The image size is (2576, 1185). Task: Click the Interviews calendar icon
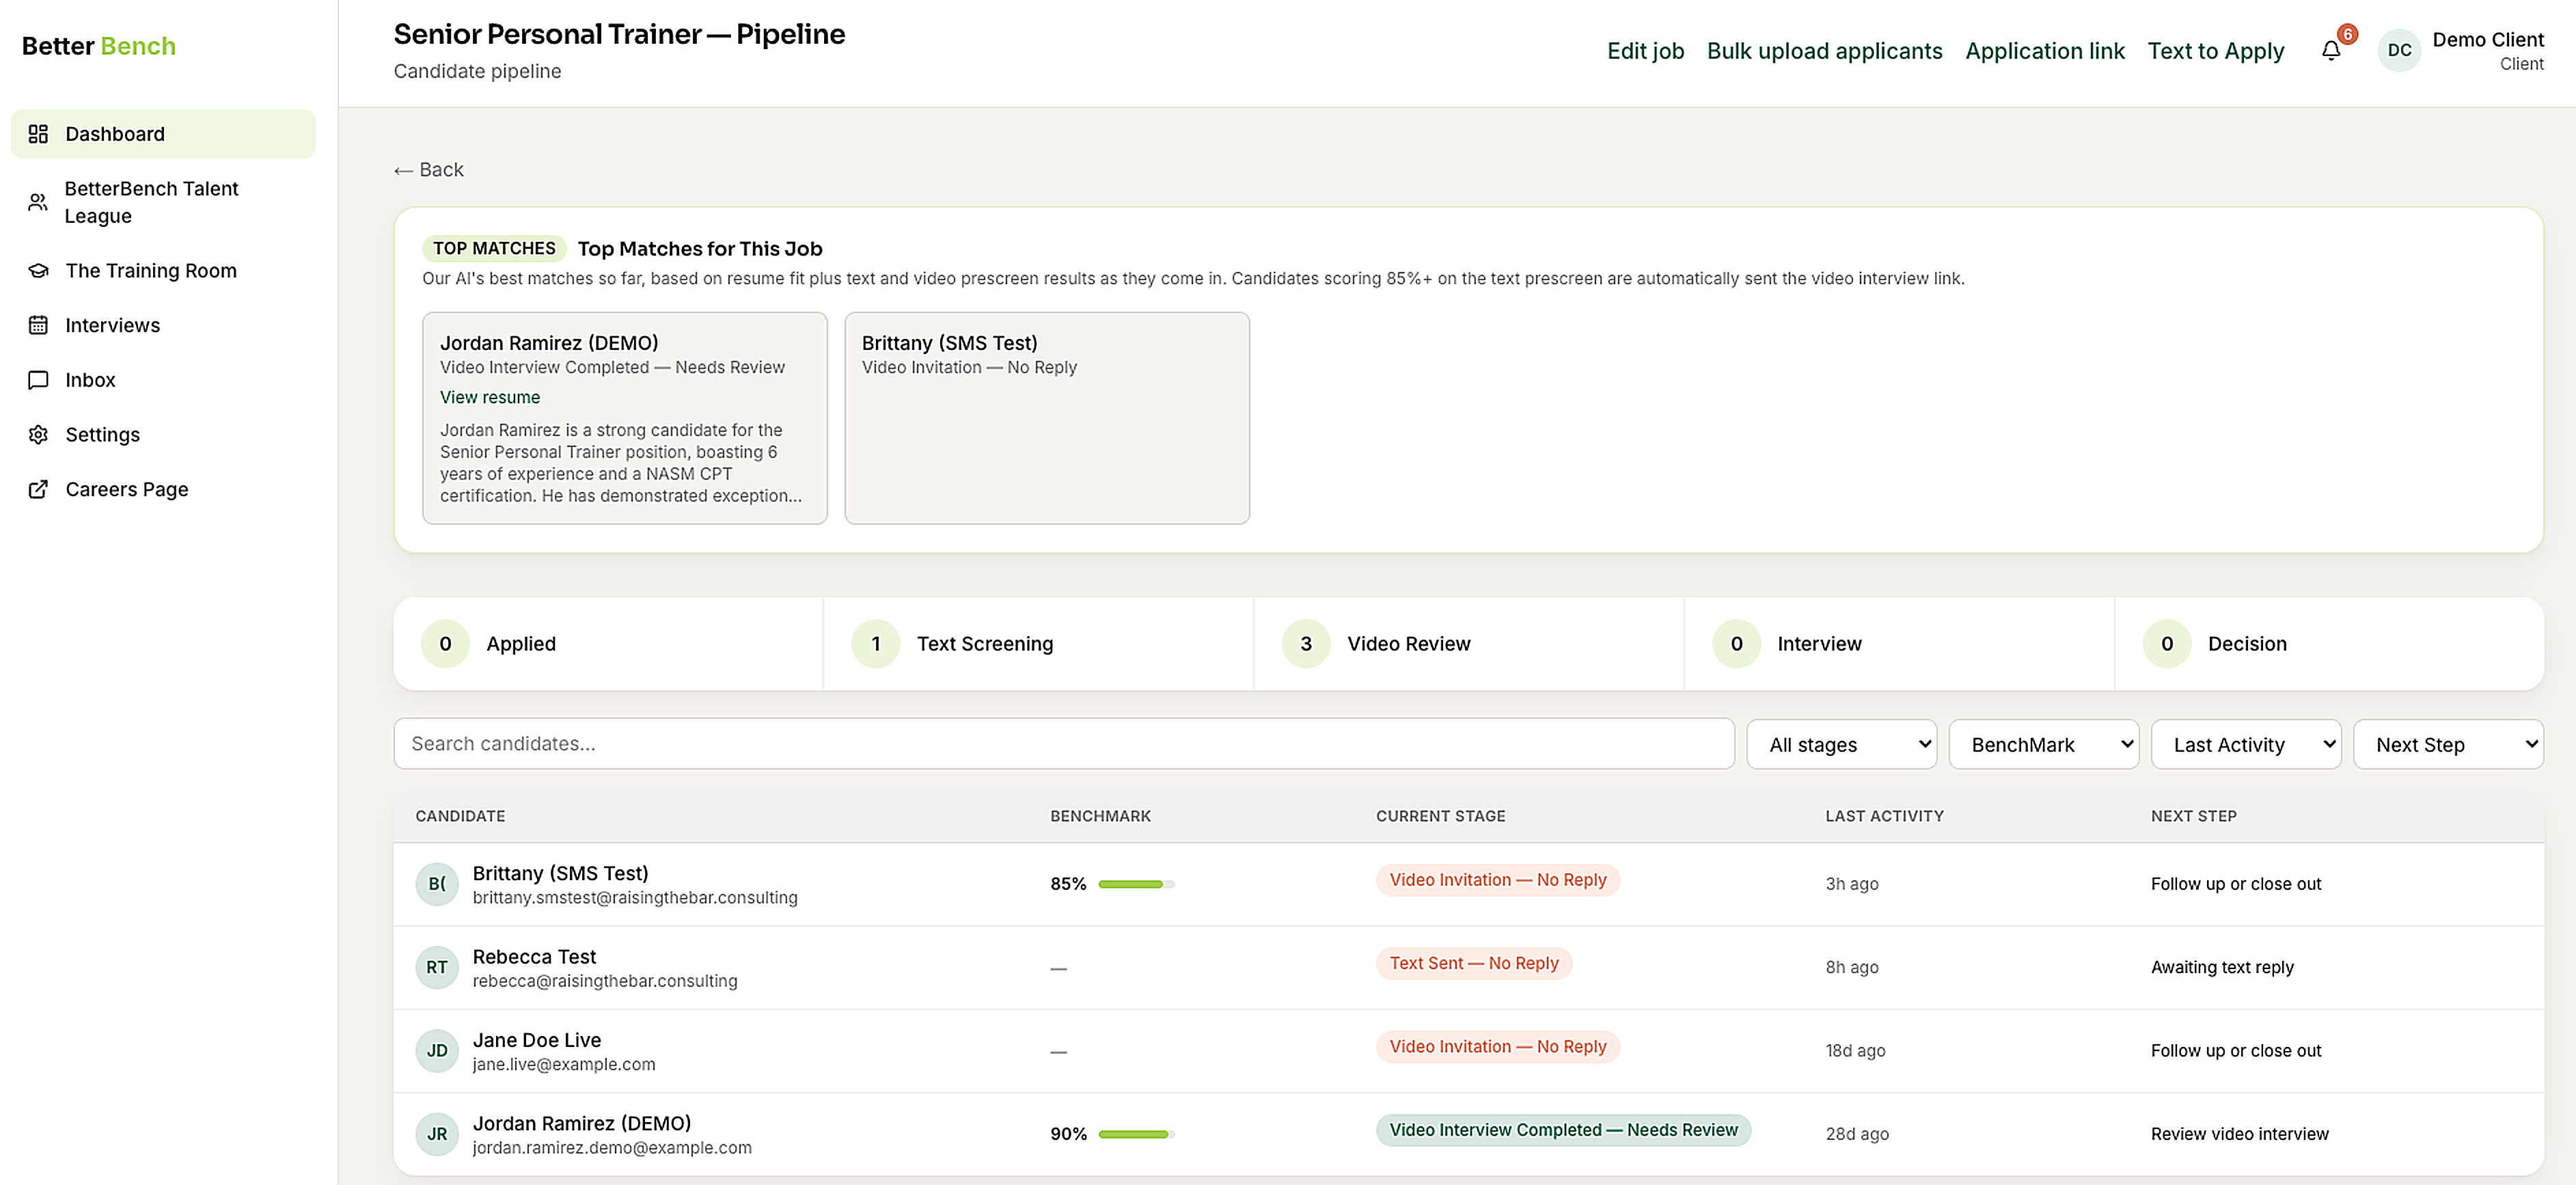tap(38, 325)
